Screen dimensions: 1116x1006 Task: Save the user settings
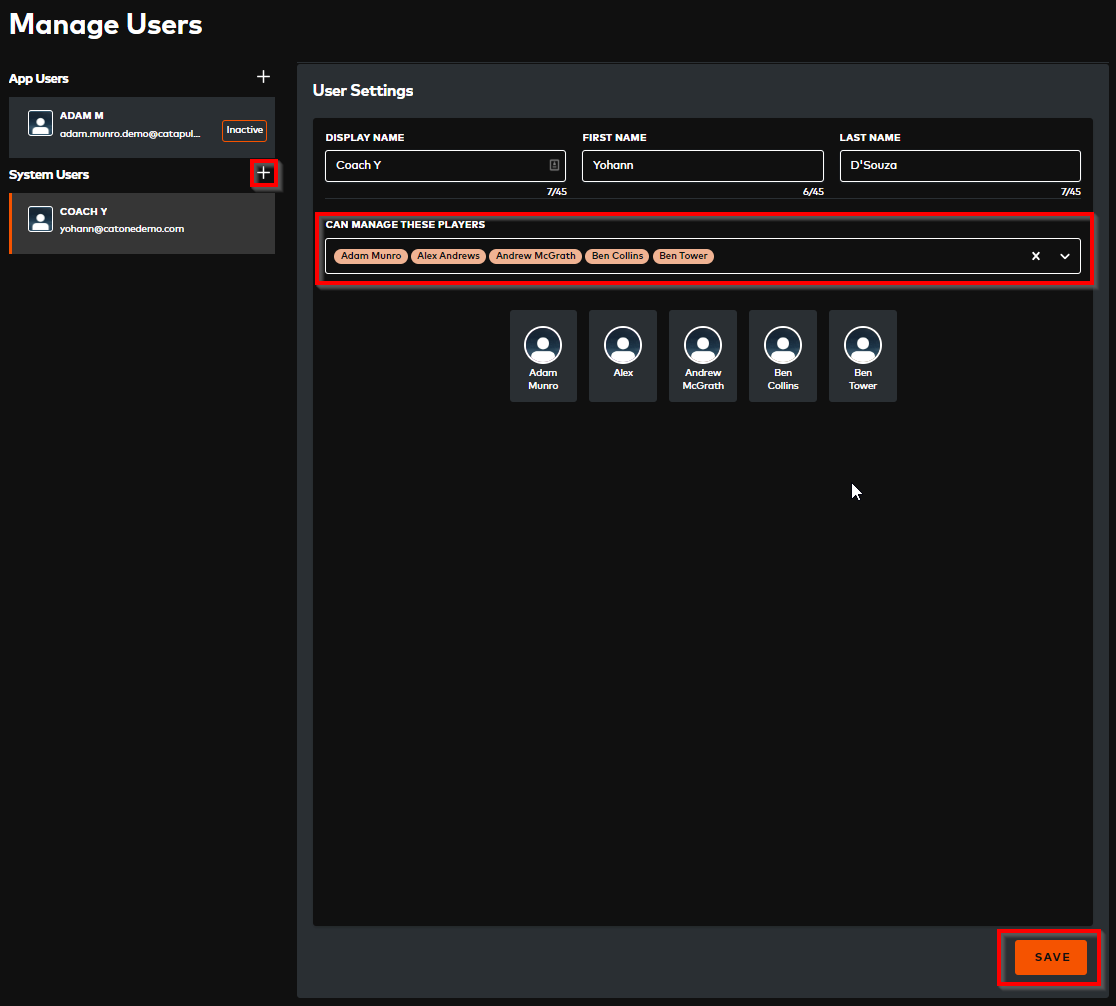point(1051,958)
